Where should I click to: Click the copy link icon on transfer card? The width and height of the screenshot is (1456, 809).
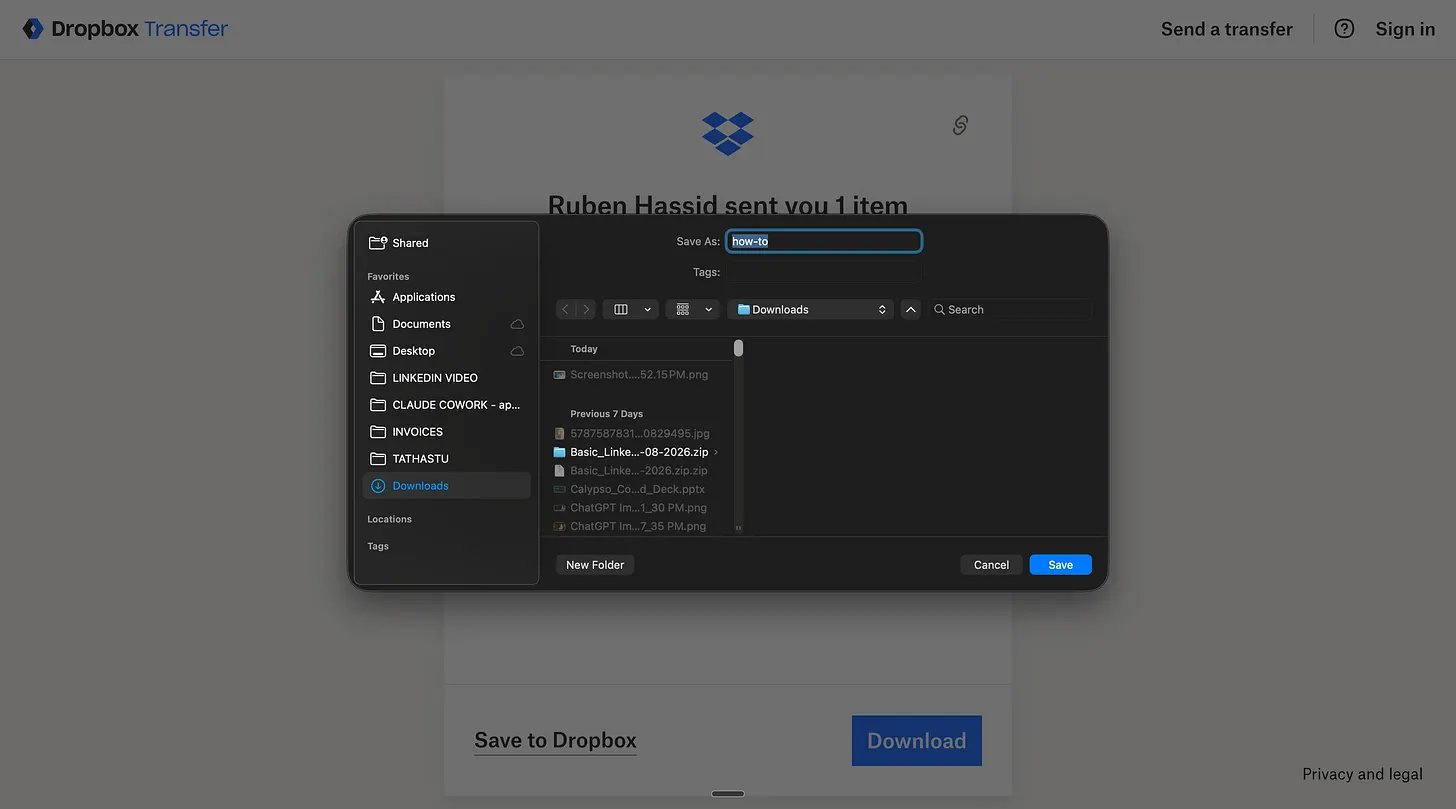coord(960,125)
